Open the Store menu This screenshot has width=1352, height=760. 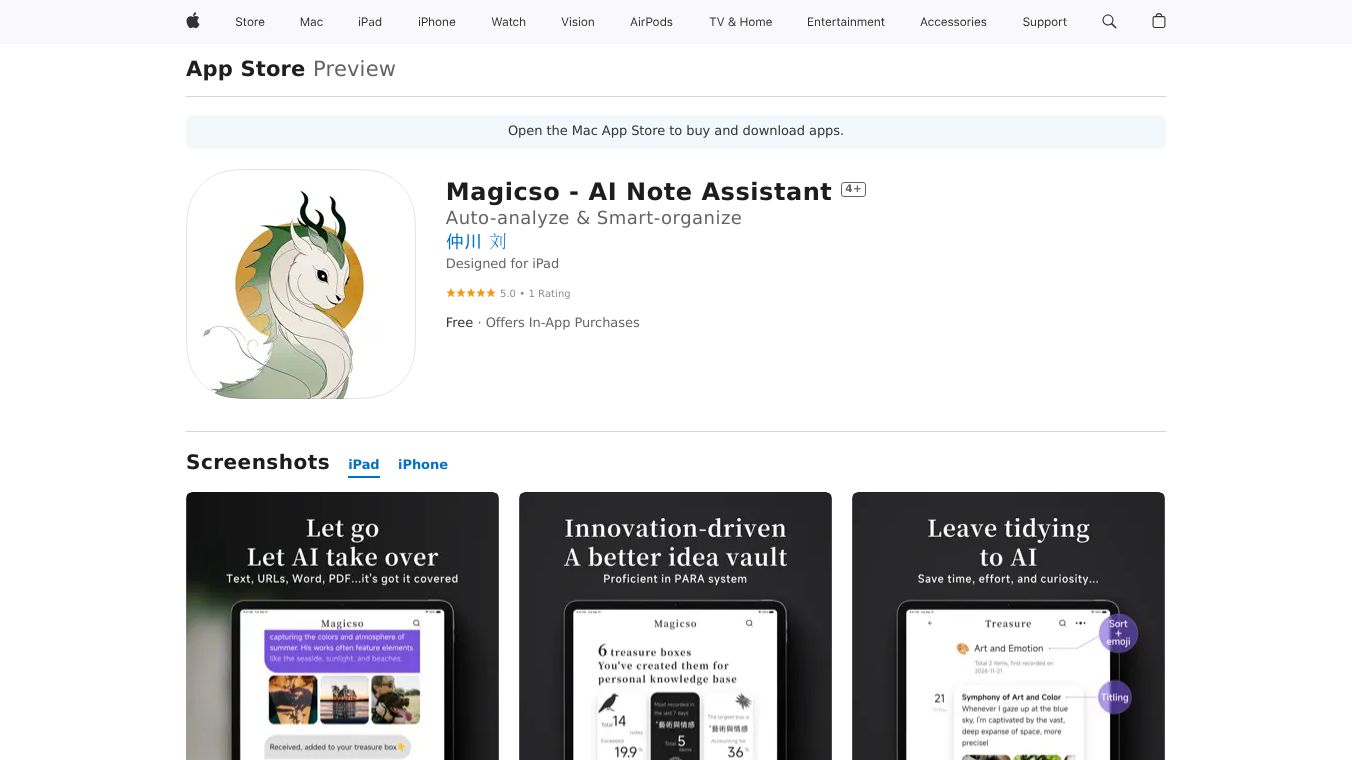coord(250,22)
